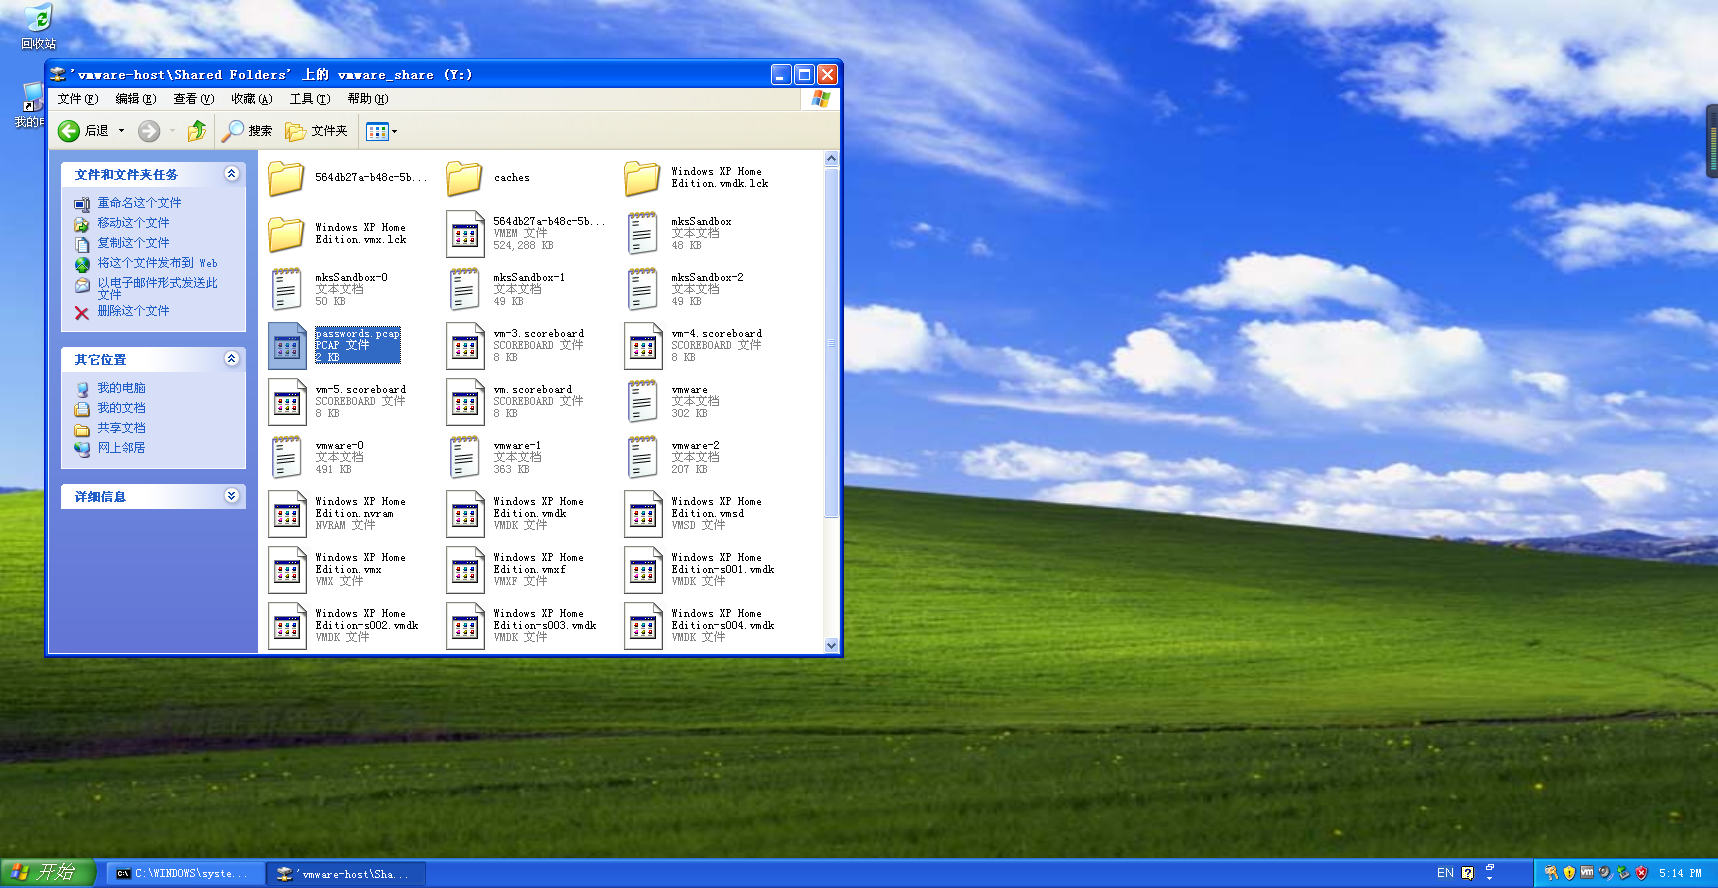This screenshot has height=888, width=1718.
Task: Click 复制这个文件 link
Action: tap(133, 243)
